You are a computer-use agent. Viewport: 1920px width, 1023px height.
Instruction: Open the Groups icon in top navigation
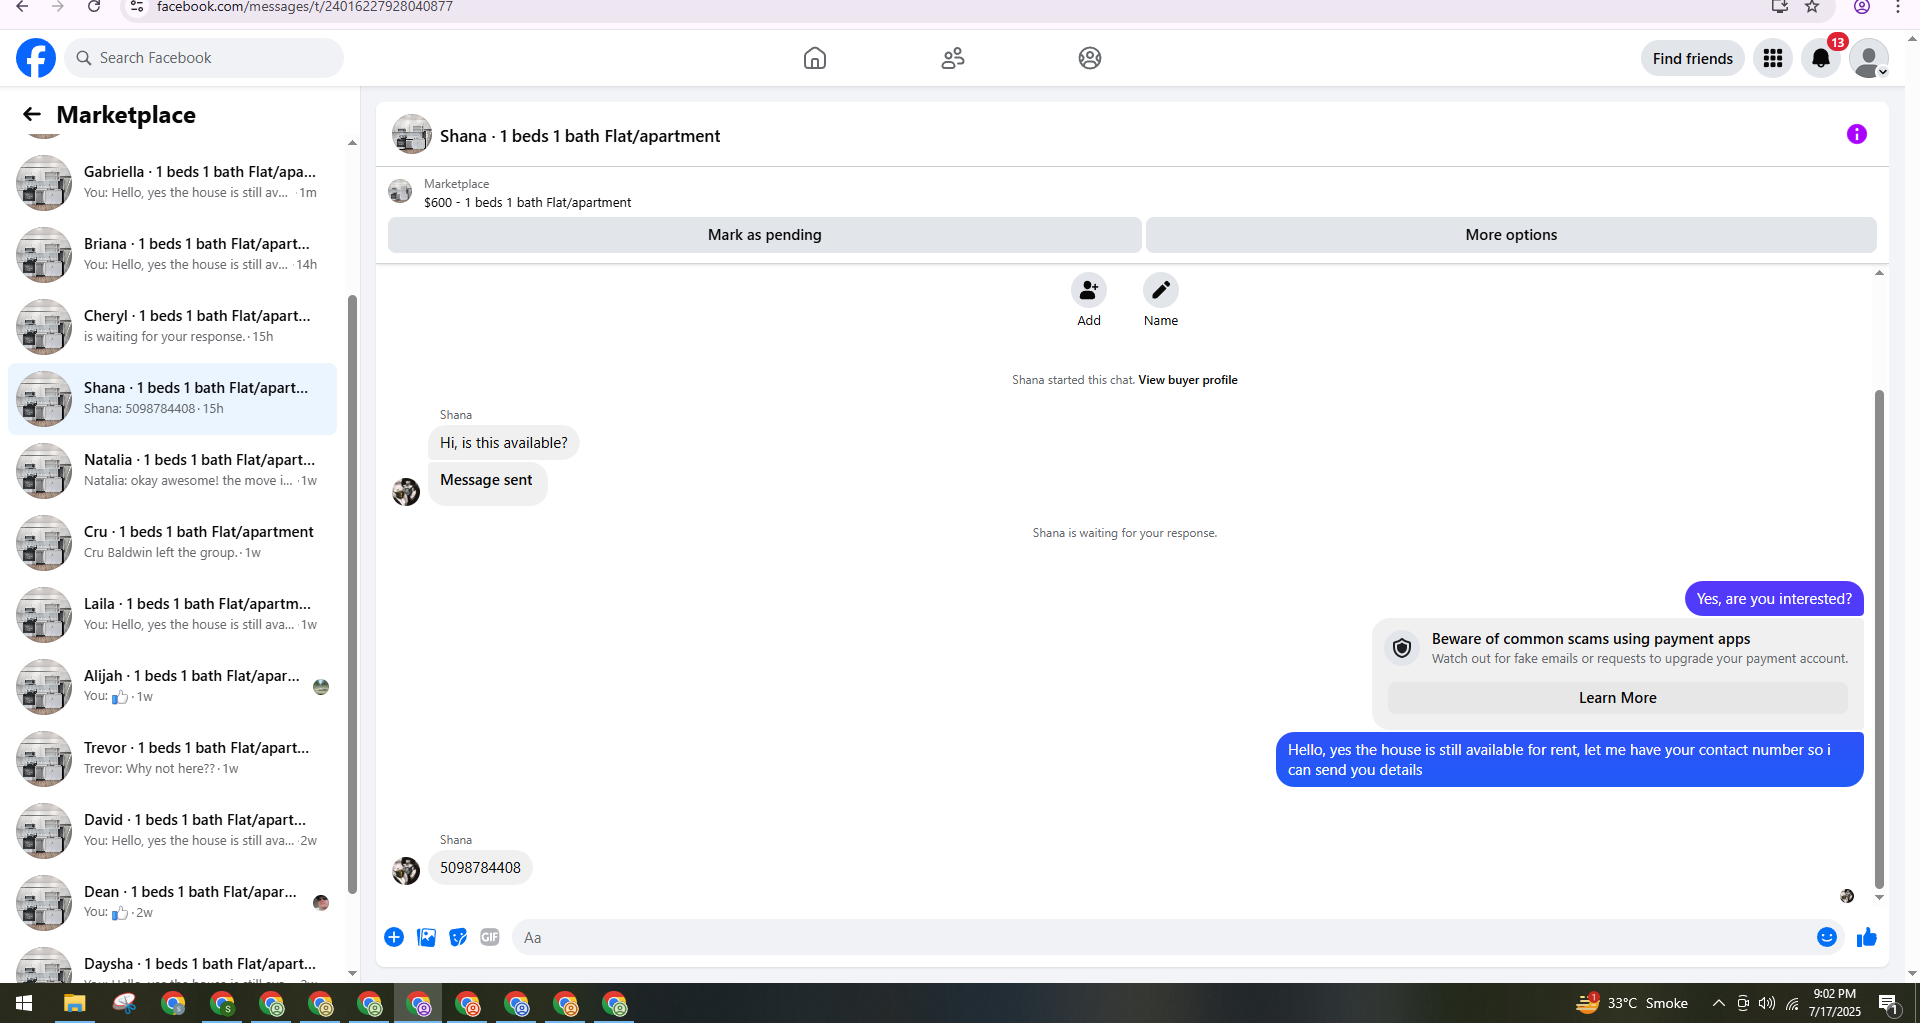click(1090, 58)
